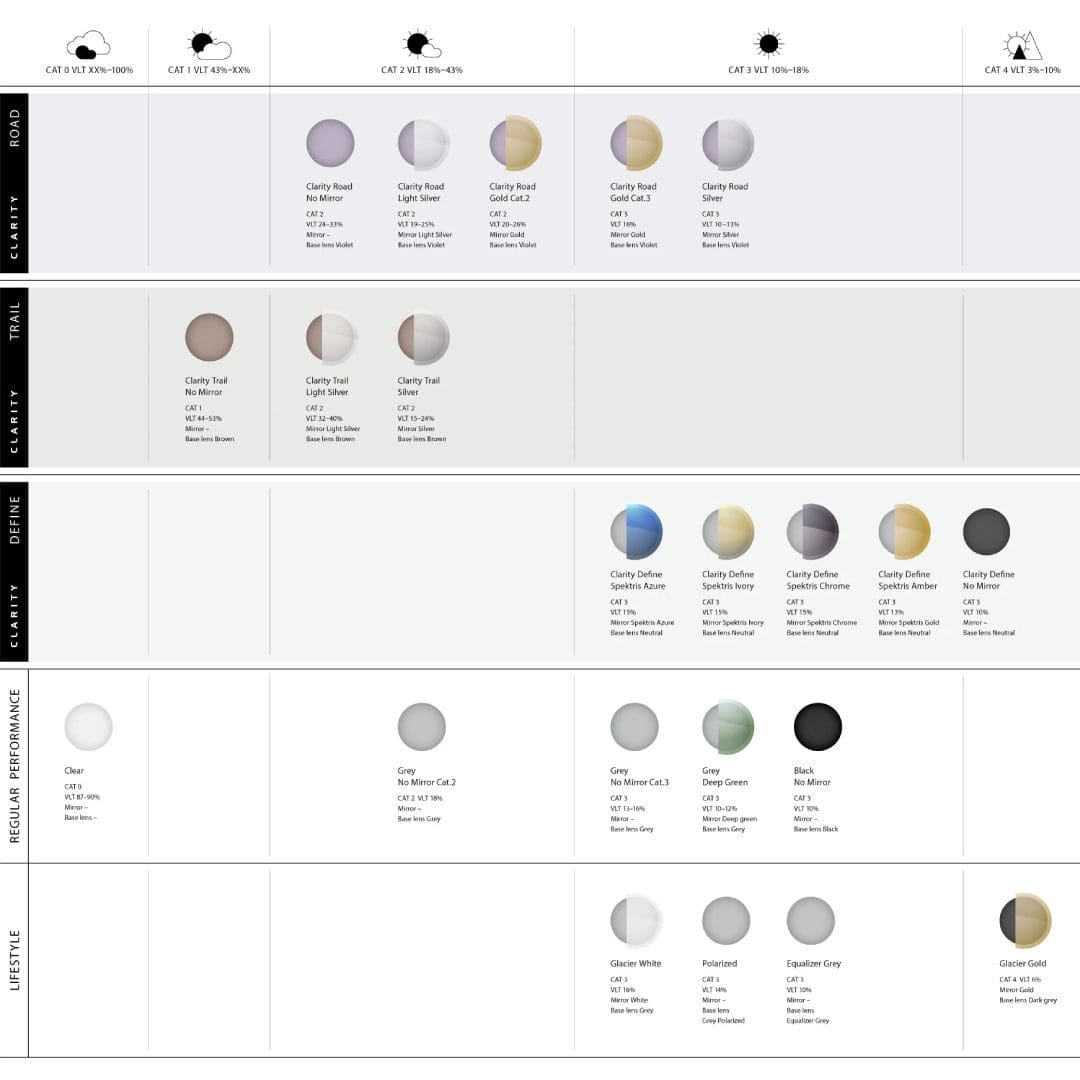This screenshot has height=1080, width=1080.
Task: Click the Equalizer Grey lens name
Action: (814, 964)
